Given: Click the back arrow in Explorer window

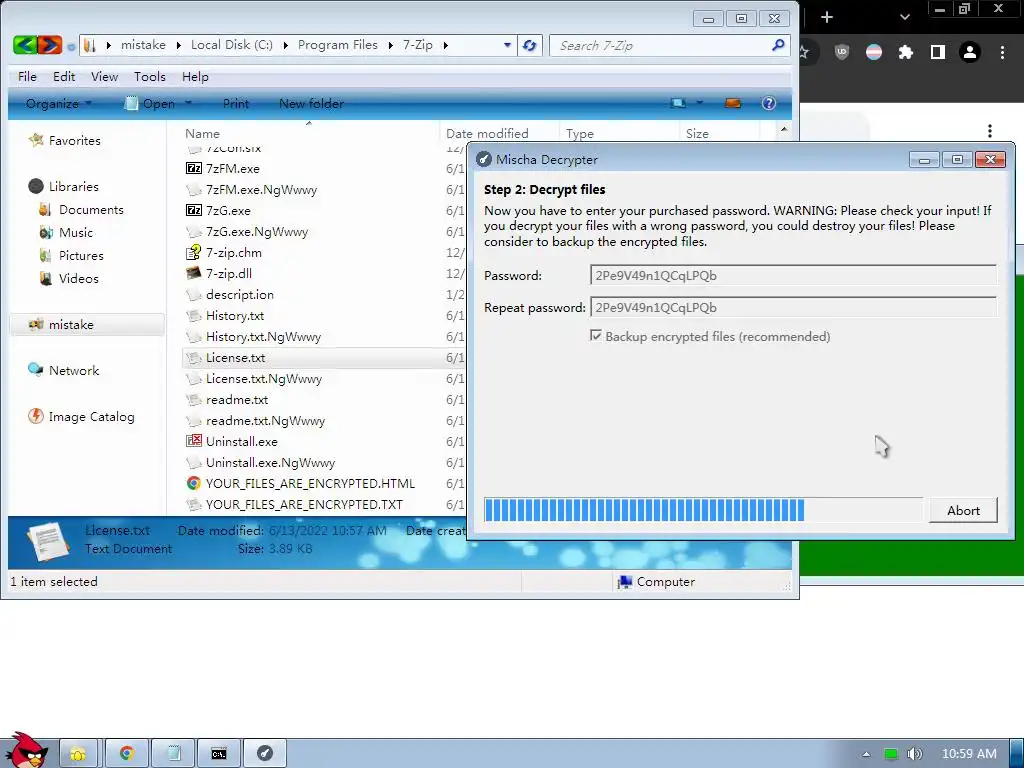Looking at the screenshot, I should (25, 45).
